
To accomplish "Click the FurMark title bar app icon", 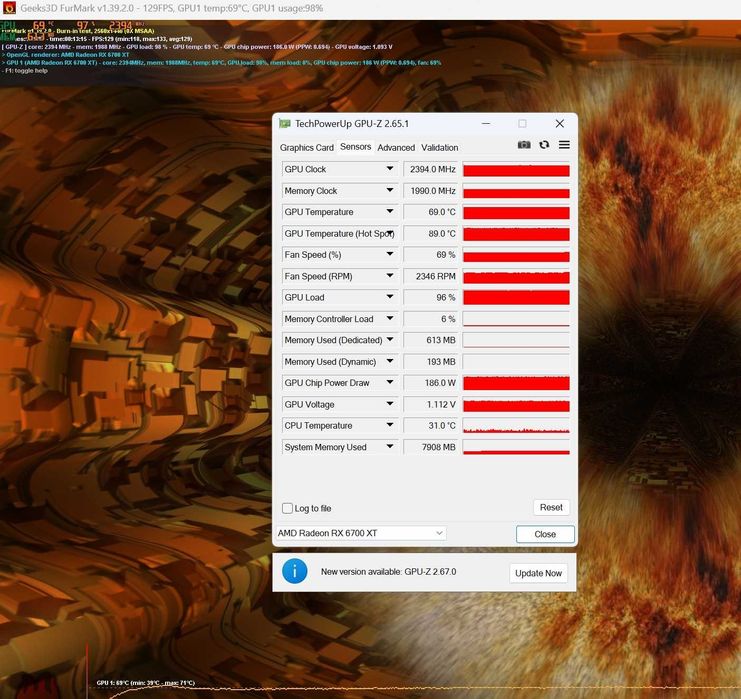I will 9,8.
